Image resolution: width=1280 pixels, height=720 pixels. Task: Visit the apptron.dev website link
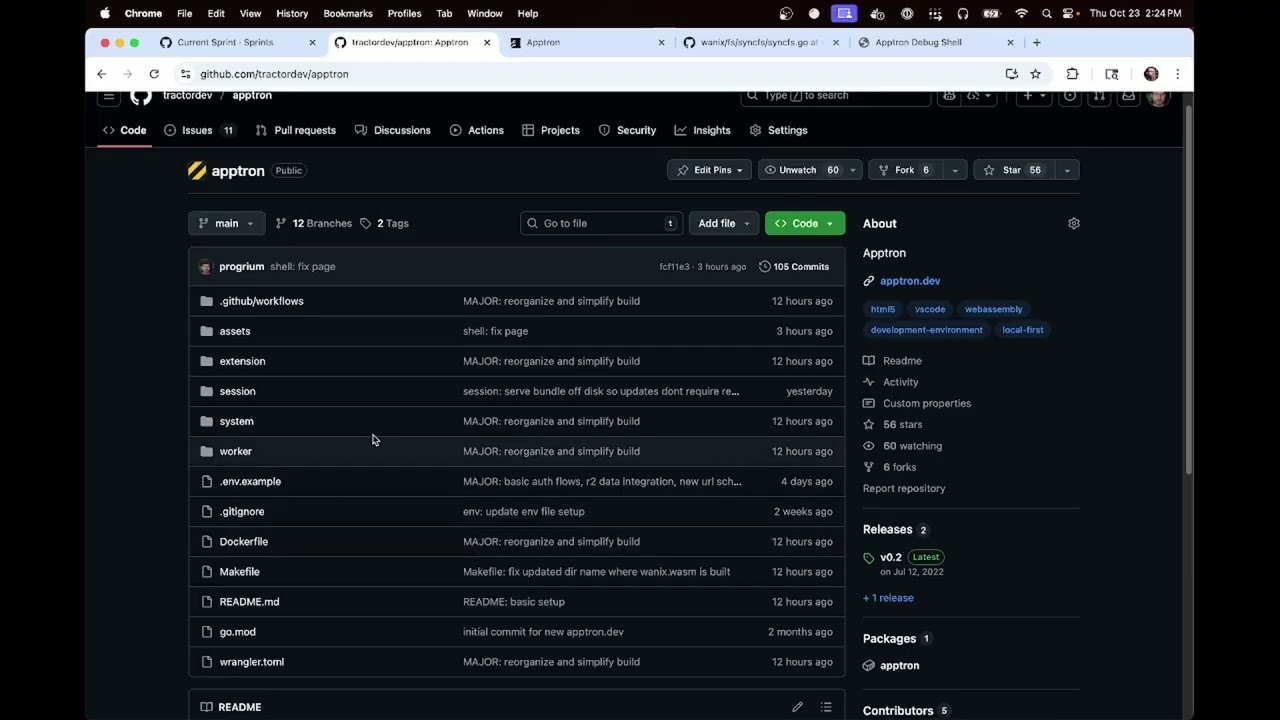(x=910, y=281)
